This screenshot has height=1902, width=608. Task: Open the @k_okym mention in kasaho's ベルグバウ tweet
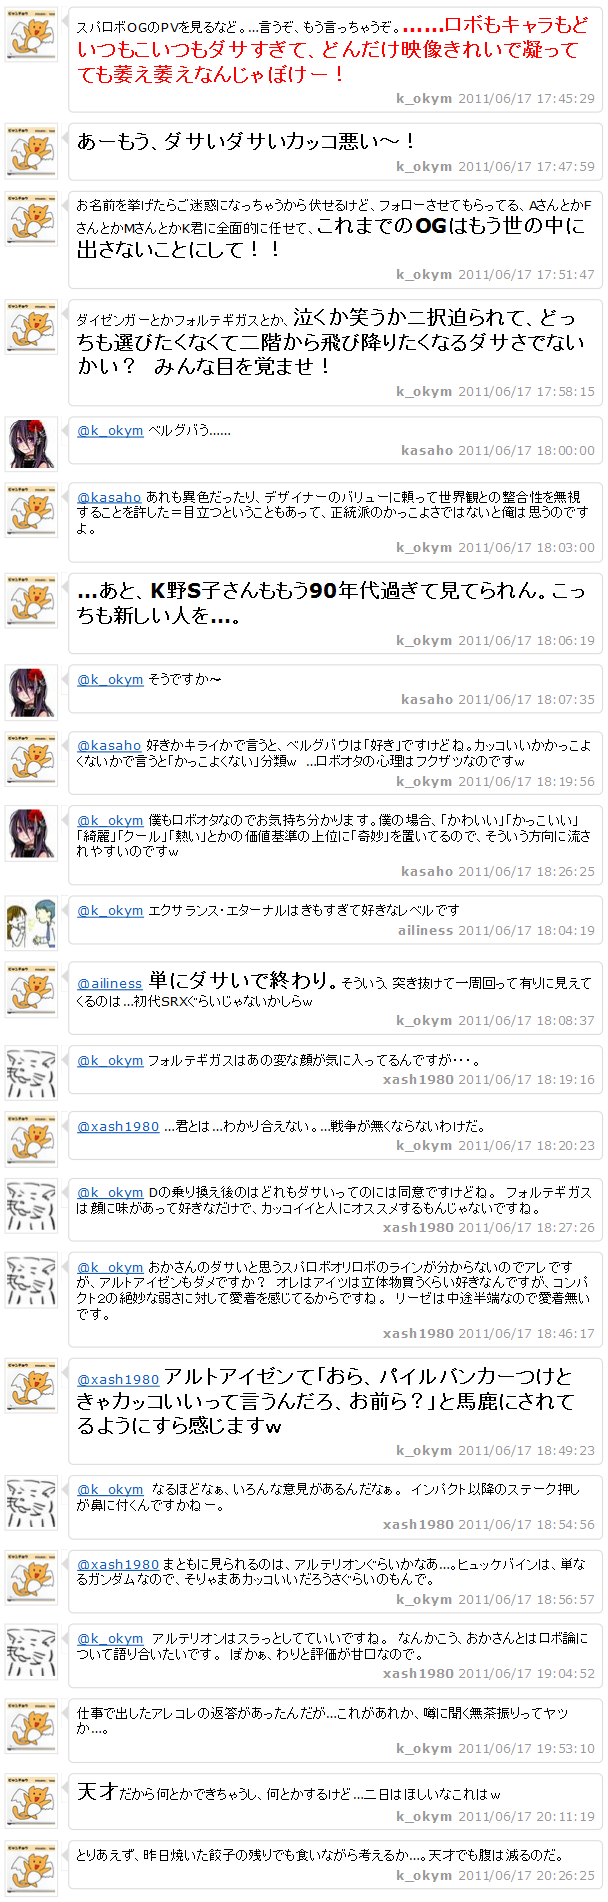coord(110,430)
